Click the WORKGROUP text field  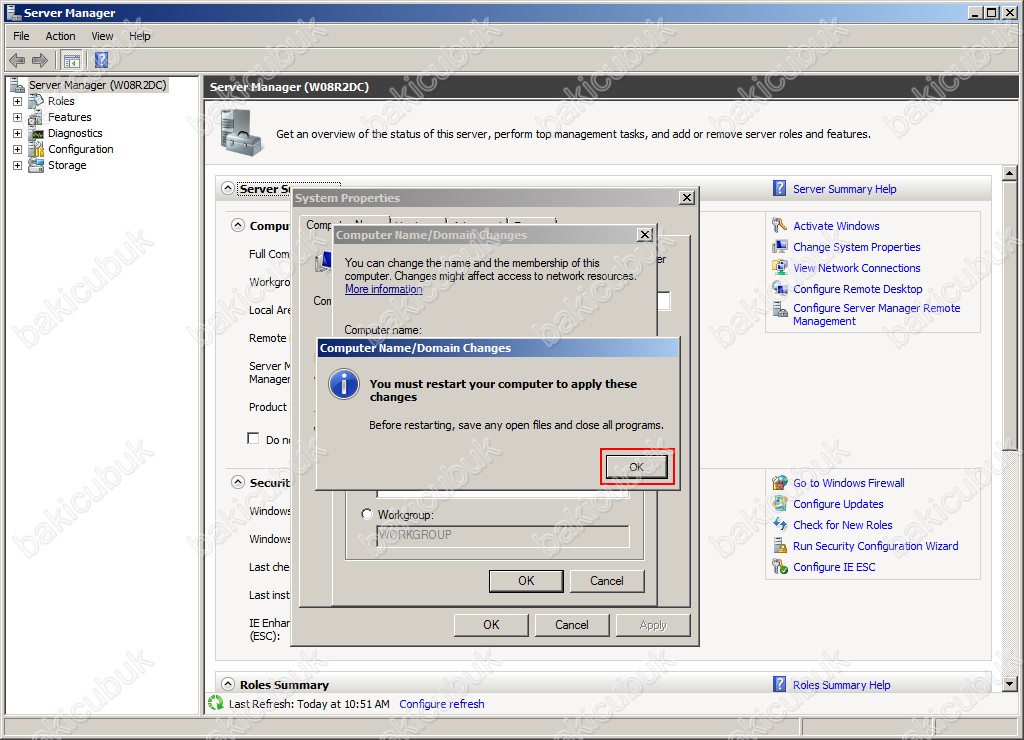503,536
